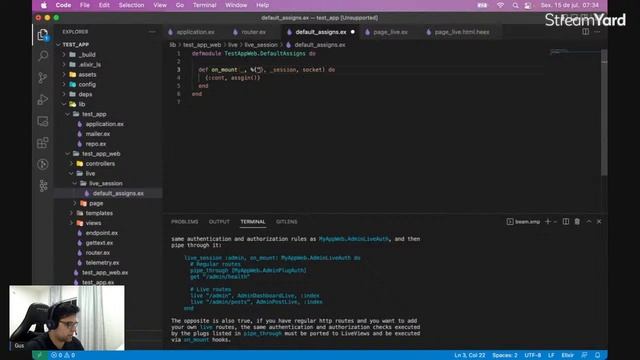Change end of line sequence LF
The height and width of the screenshot is (360, 640).
point(551,355)
